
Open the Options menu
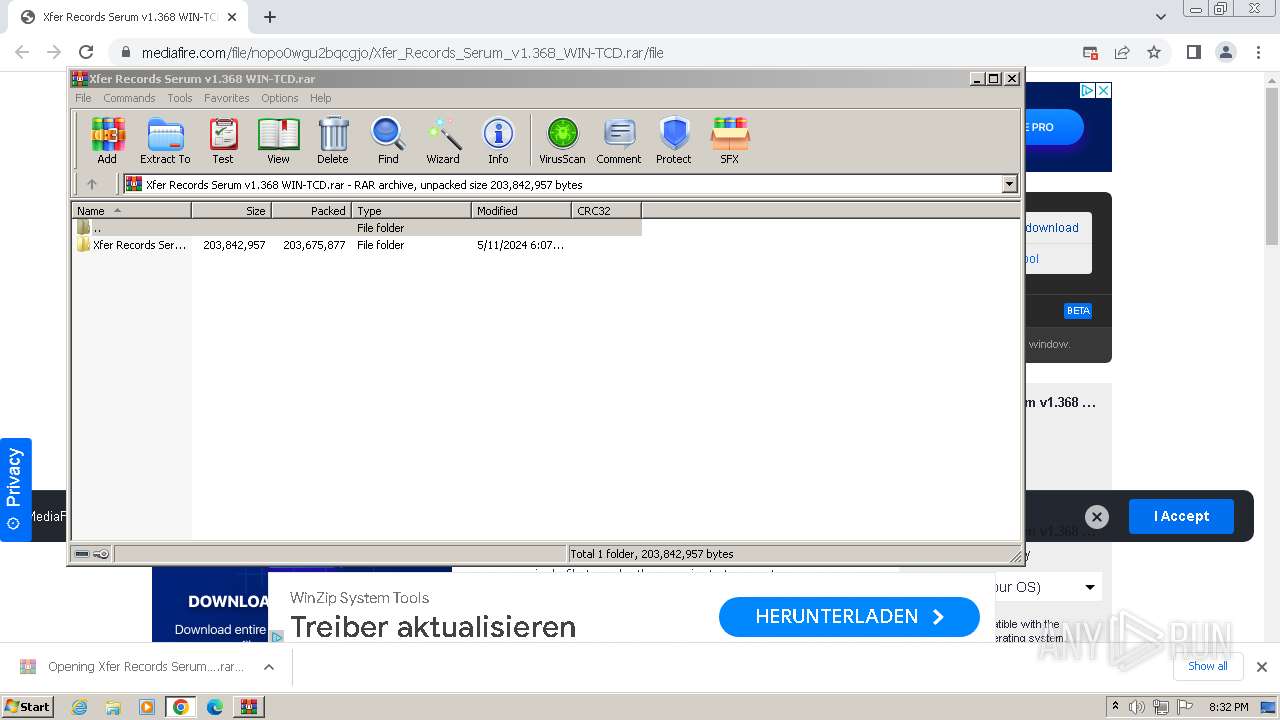[280, 98]
